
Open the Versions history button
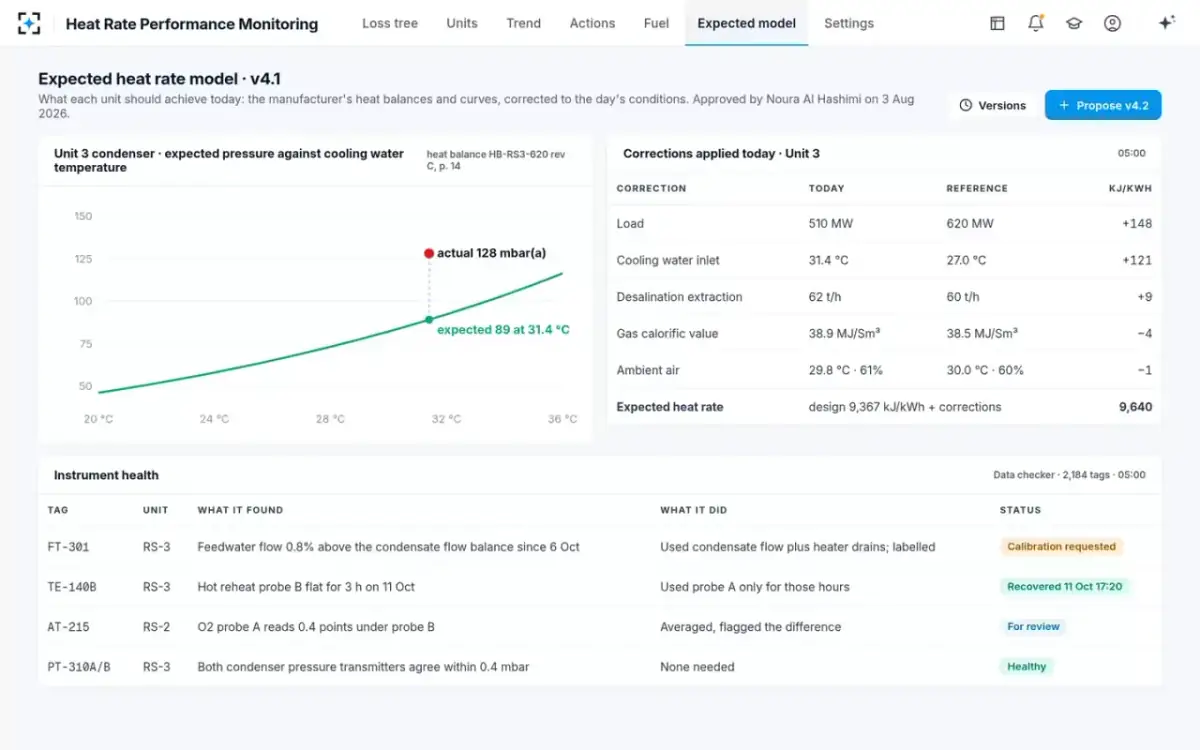993,105
